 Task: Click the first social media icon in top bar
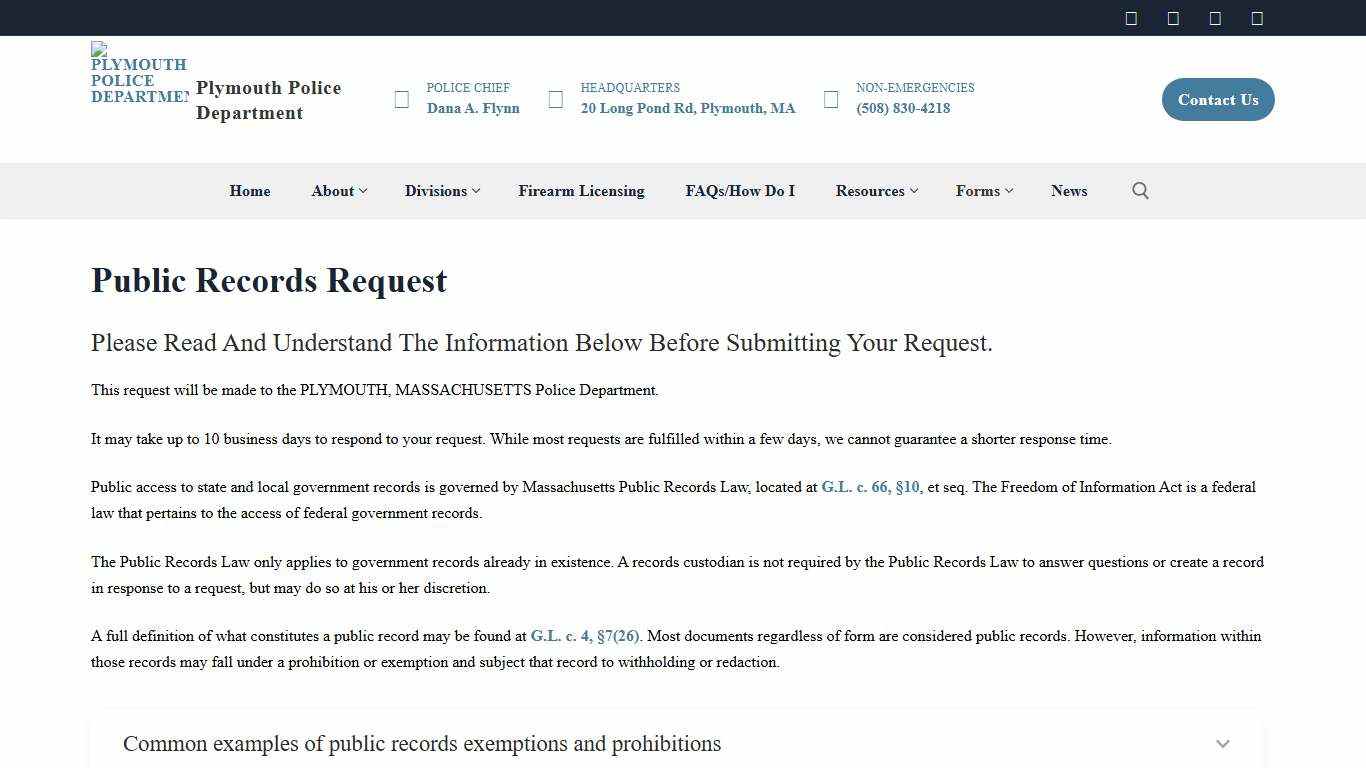click(1131, 17)
